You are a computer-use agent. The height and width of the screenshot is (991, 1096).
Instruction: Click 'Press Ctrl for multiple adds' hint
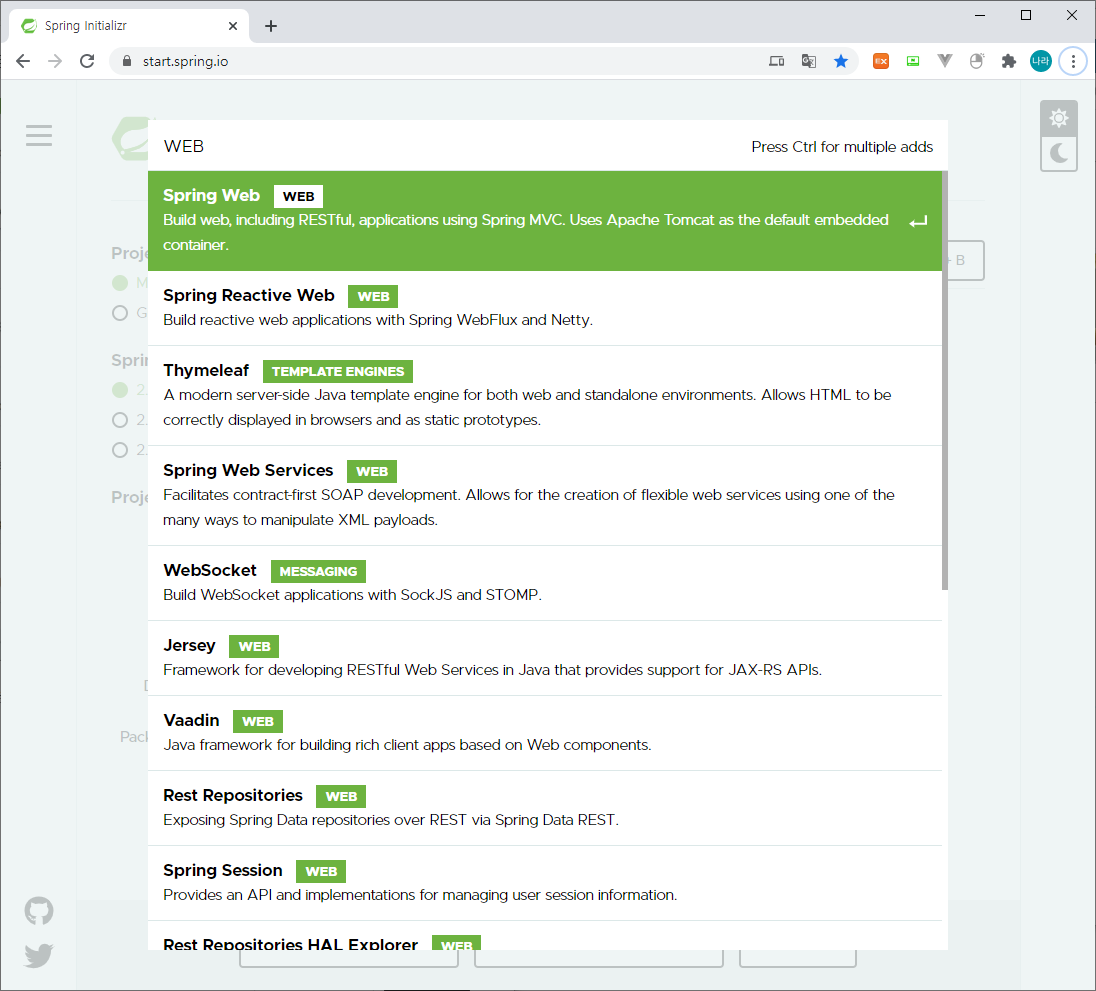click(x=842, y=147)
